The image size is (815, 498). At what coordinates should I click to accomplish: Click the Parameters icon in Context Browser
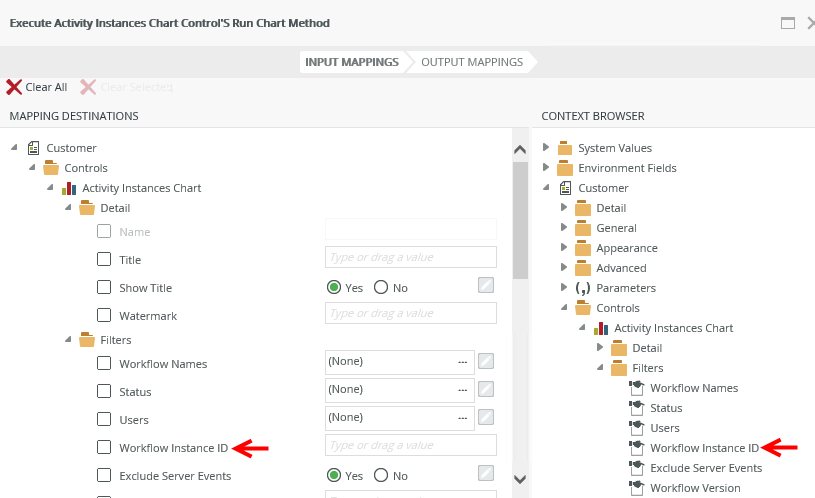pyautogui.click(x=583, y=288)
